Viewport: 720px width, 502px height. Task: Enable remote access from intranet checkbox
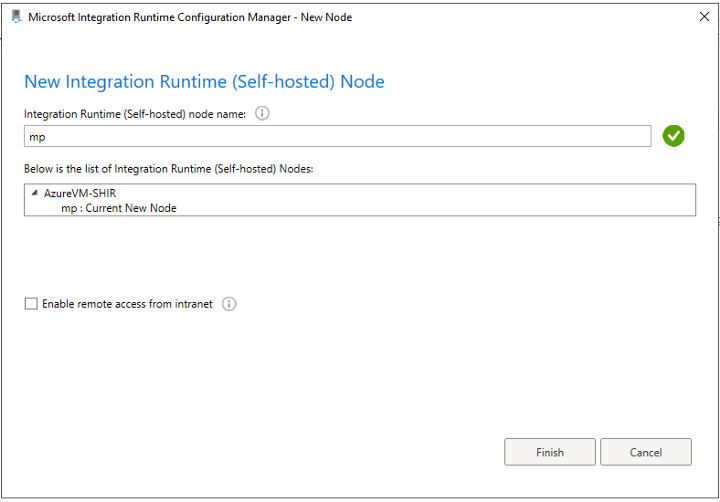click(x=31, y=304)
